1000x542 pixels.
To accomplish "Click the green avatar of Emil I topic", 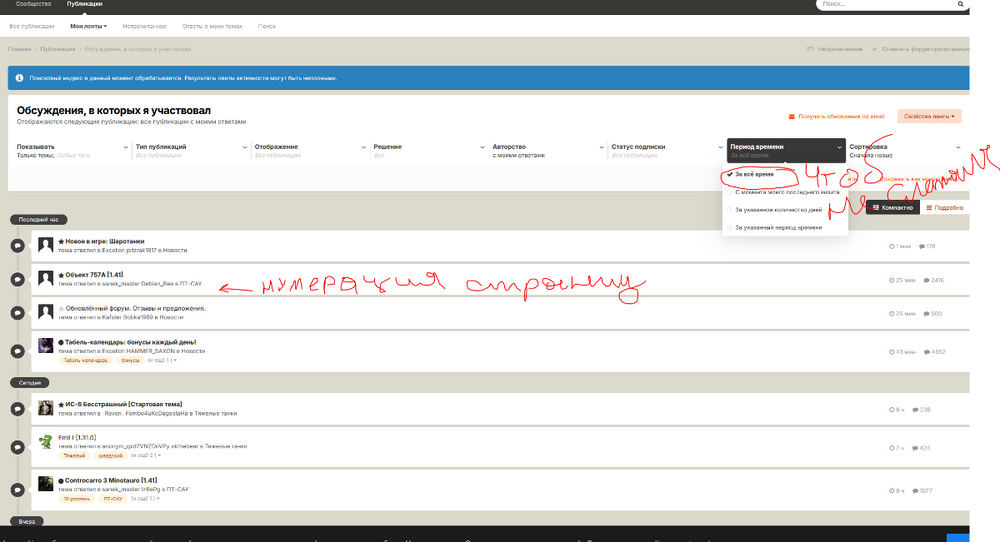I will pyautogui.click(x=45, y=441).
